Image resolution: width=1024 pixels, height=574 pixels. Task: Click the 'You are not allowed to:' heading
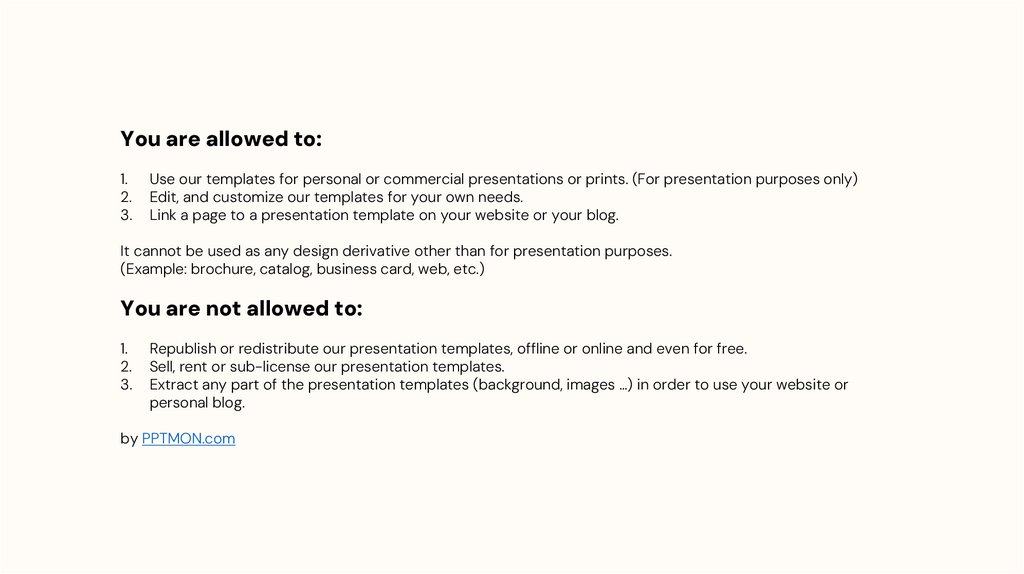(x=241, y=309)
